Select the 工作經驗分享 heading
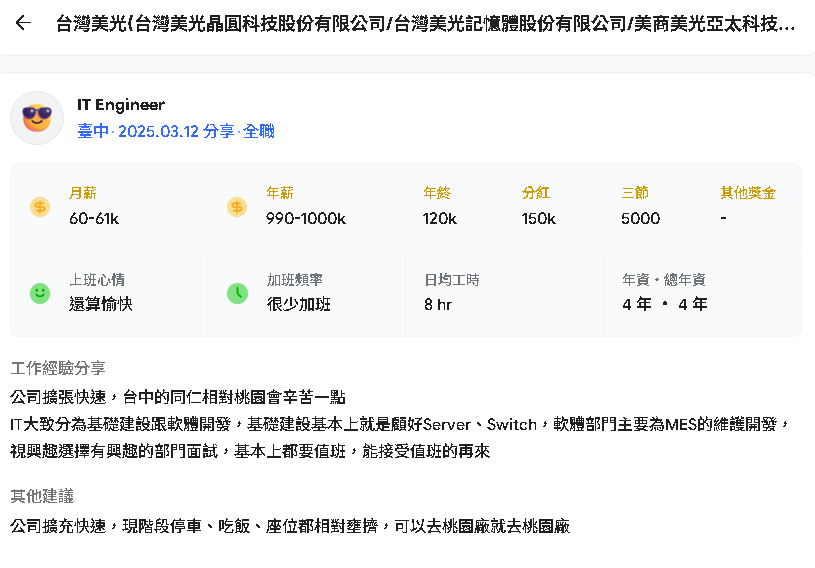The width and height of the screenshot is (815, 568). coord(58,368)
